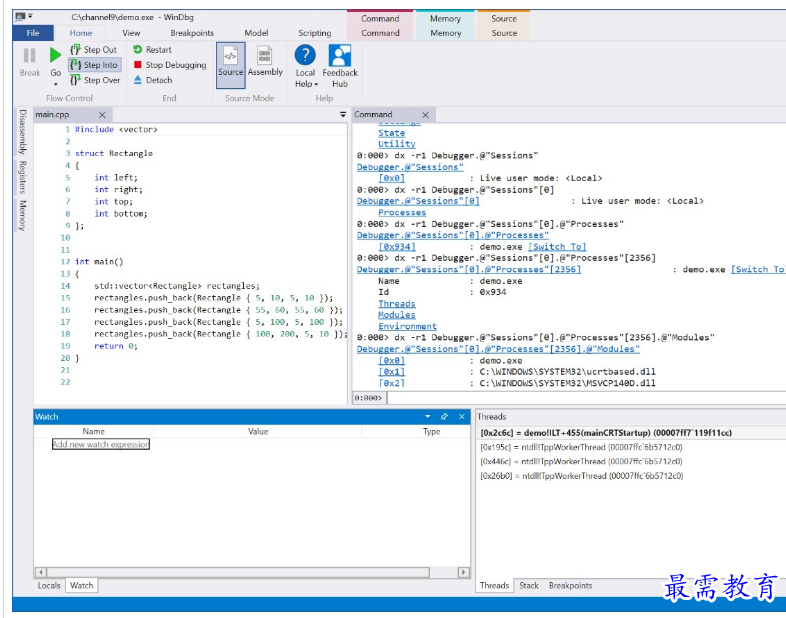
Task: Open Local Help dropdown
Action: coord(305,66)
